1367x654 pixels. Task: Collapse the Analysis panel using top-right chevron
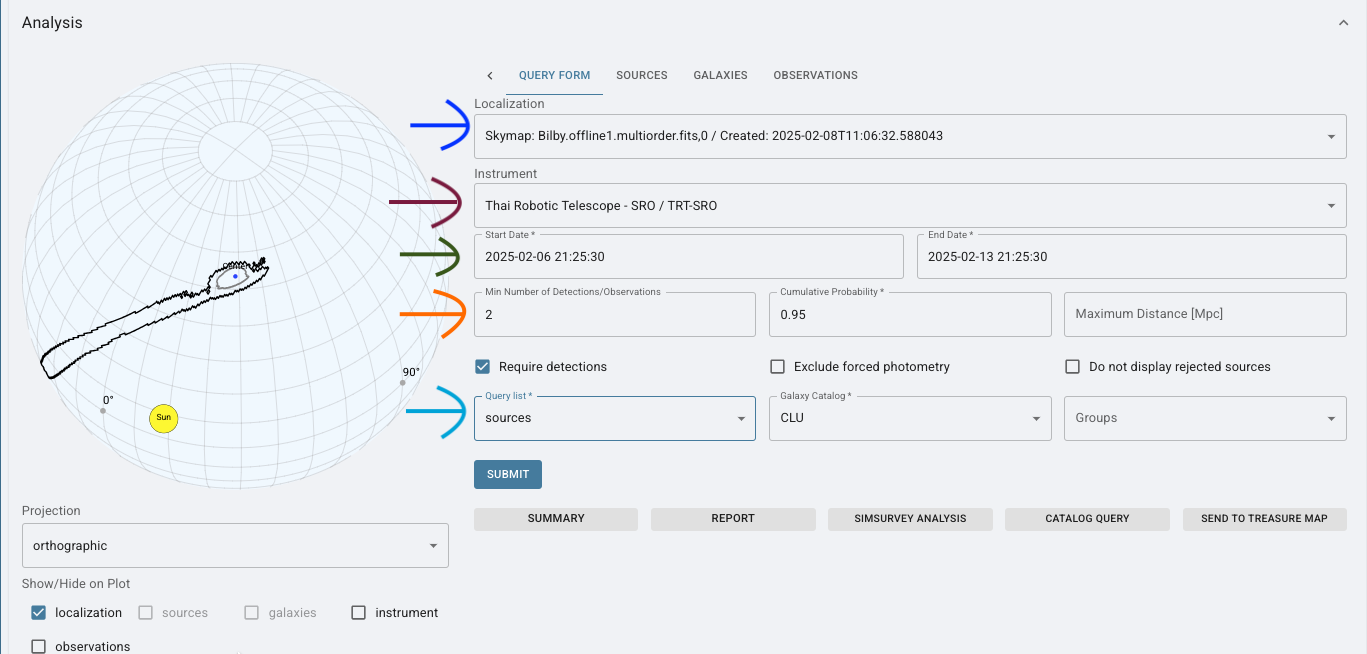tap(1342, 23)
